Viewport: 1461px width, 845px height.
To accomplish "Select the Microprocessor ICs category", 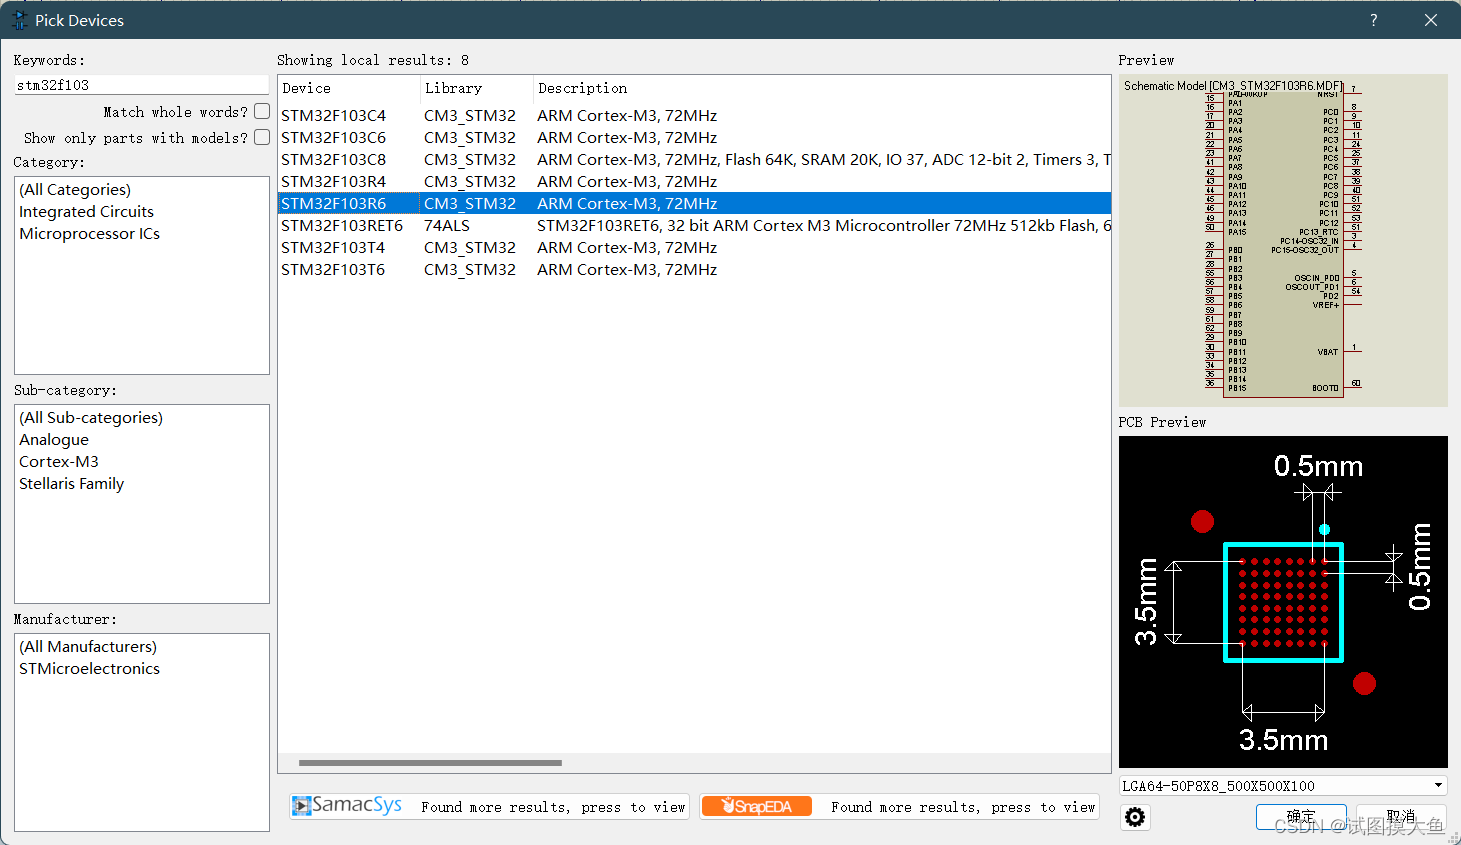I will [89, 233].
